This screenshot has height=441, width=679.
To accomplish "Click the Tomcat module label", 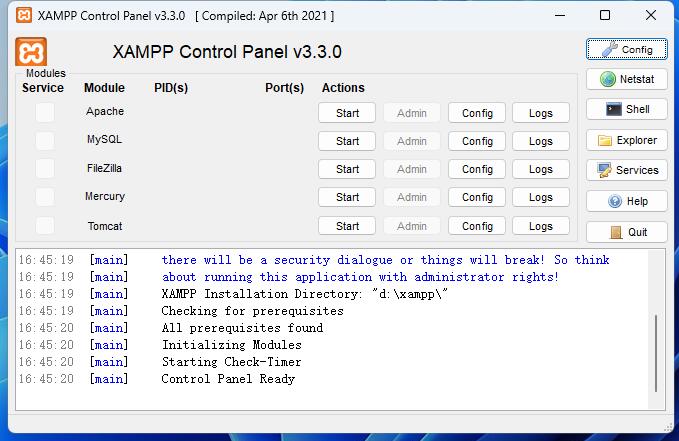I will tap(105, 226).
